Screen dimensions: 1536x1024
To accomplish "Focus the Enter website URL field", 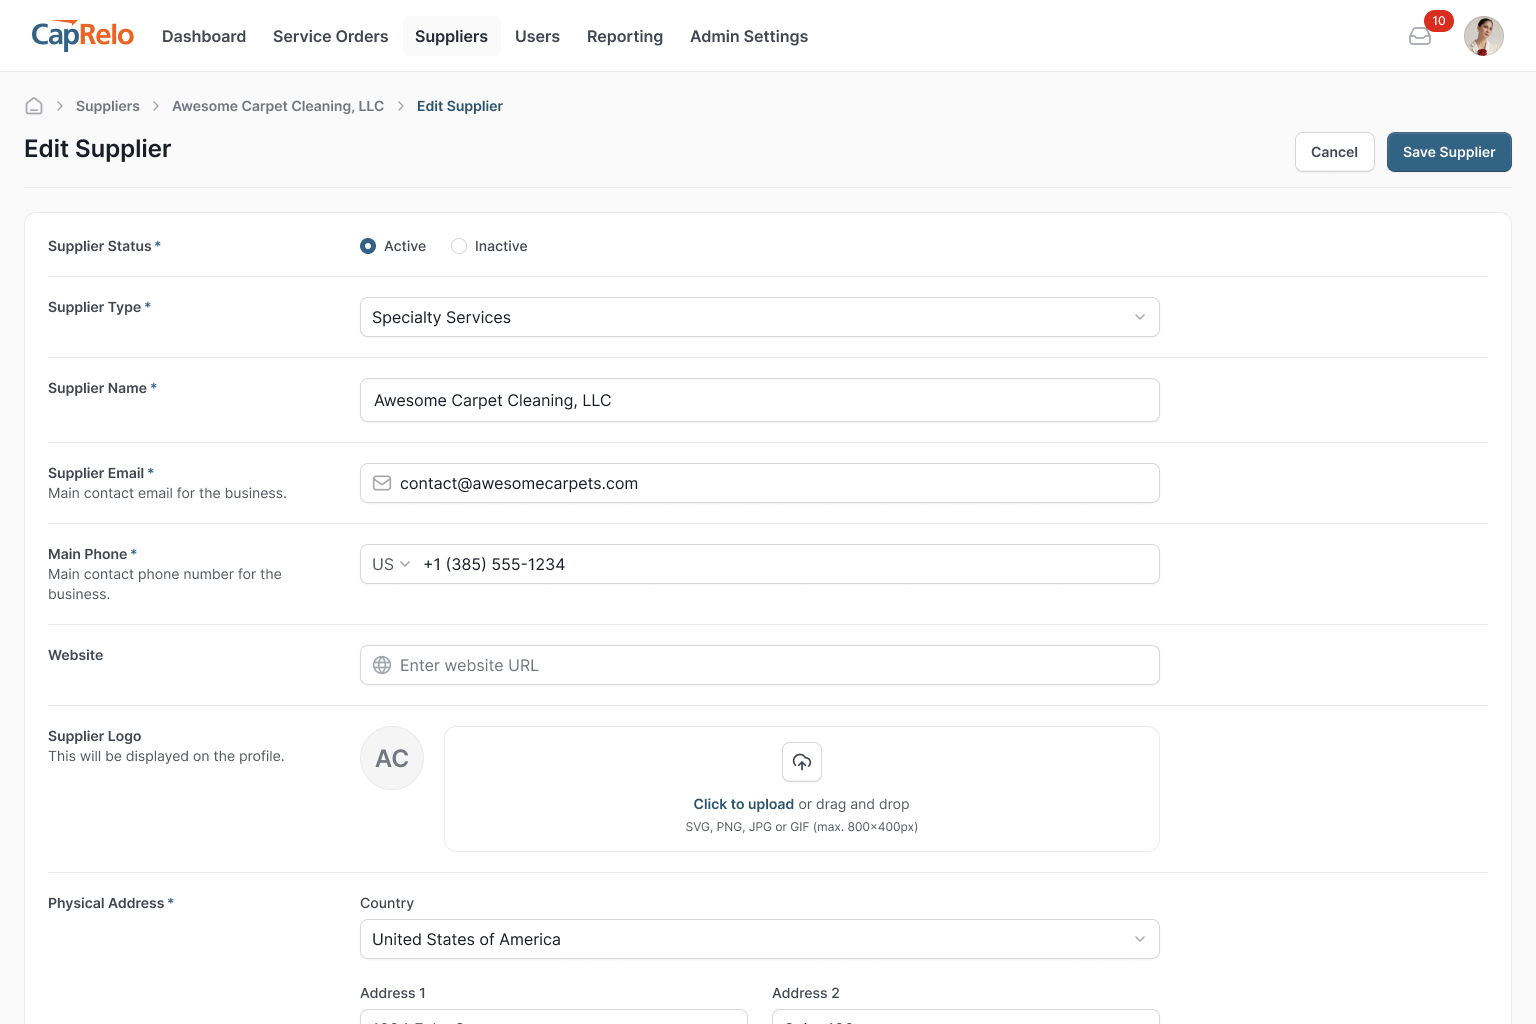I will point(770,665).
